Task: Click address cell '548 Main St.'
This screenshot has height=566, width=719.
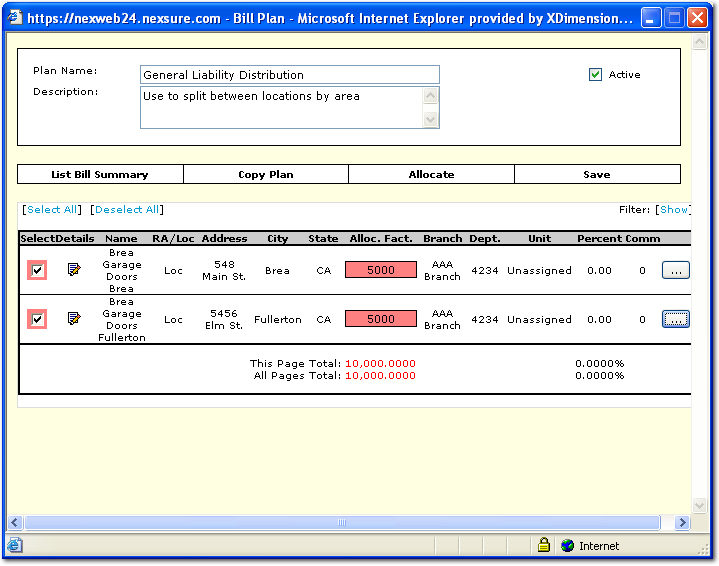Action: [224, 270]
